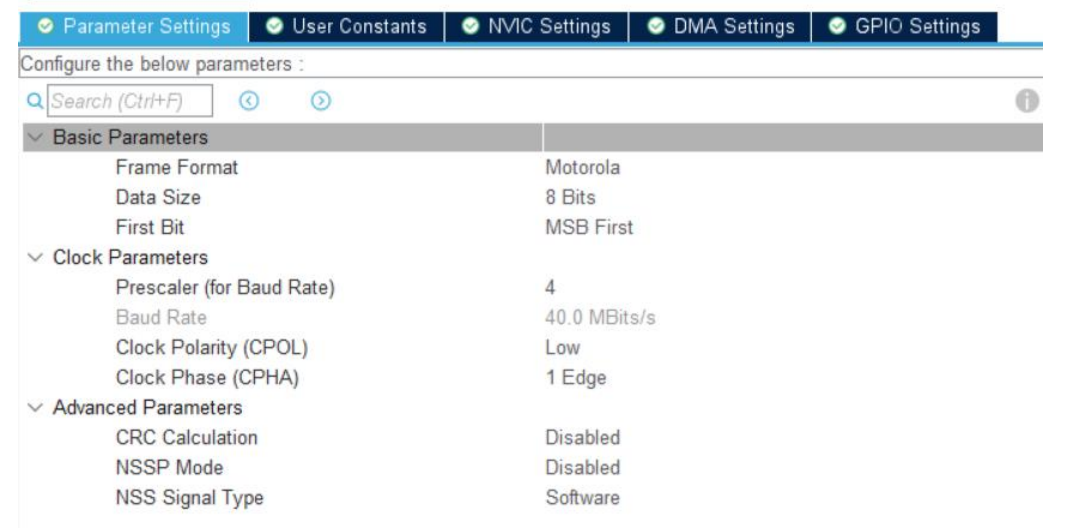Select the CRC Calculation Disabled value
1090x528 pixels.
(x=583, y=438)
